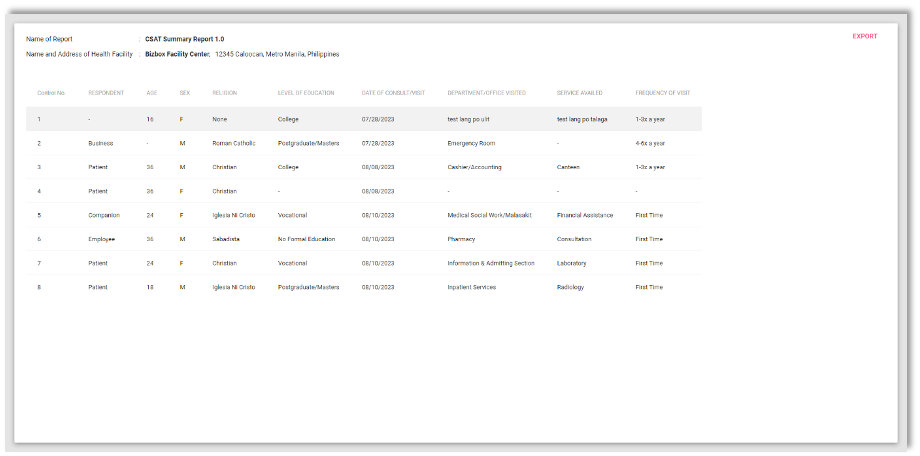Image resolution: width=920 pixels, height=456 pixels.
Task: Click the CSAT Summary Report 1.0 title
Action: coord(184,39)
